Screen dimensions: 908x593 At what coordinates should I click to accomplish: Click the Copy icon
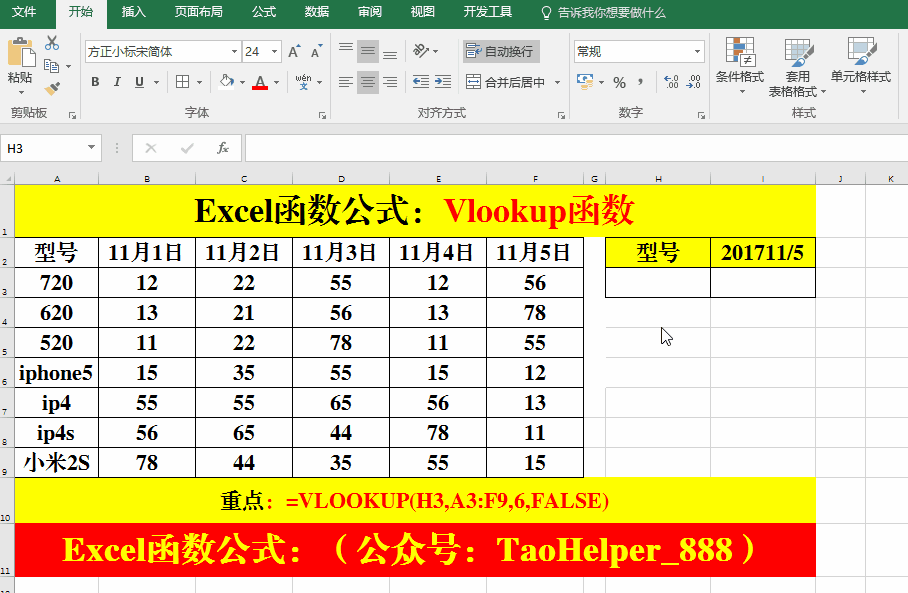[52, 66]
